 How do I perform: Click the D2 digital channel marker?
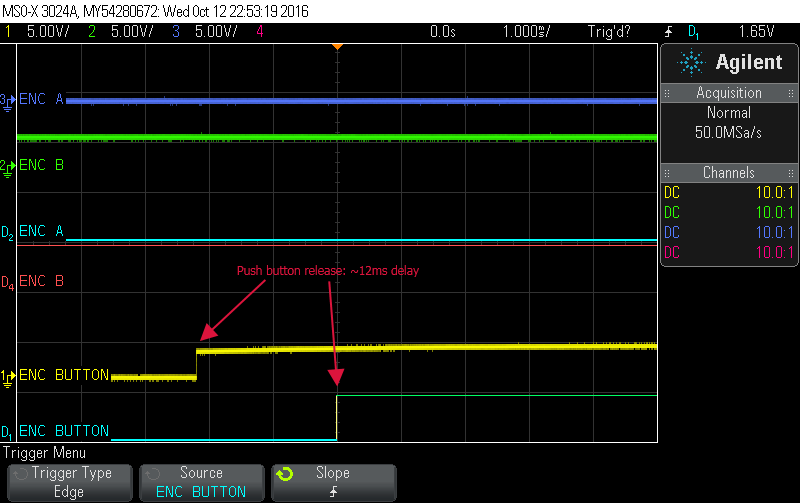coord(7,233)
